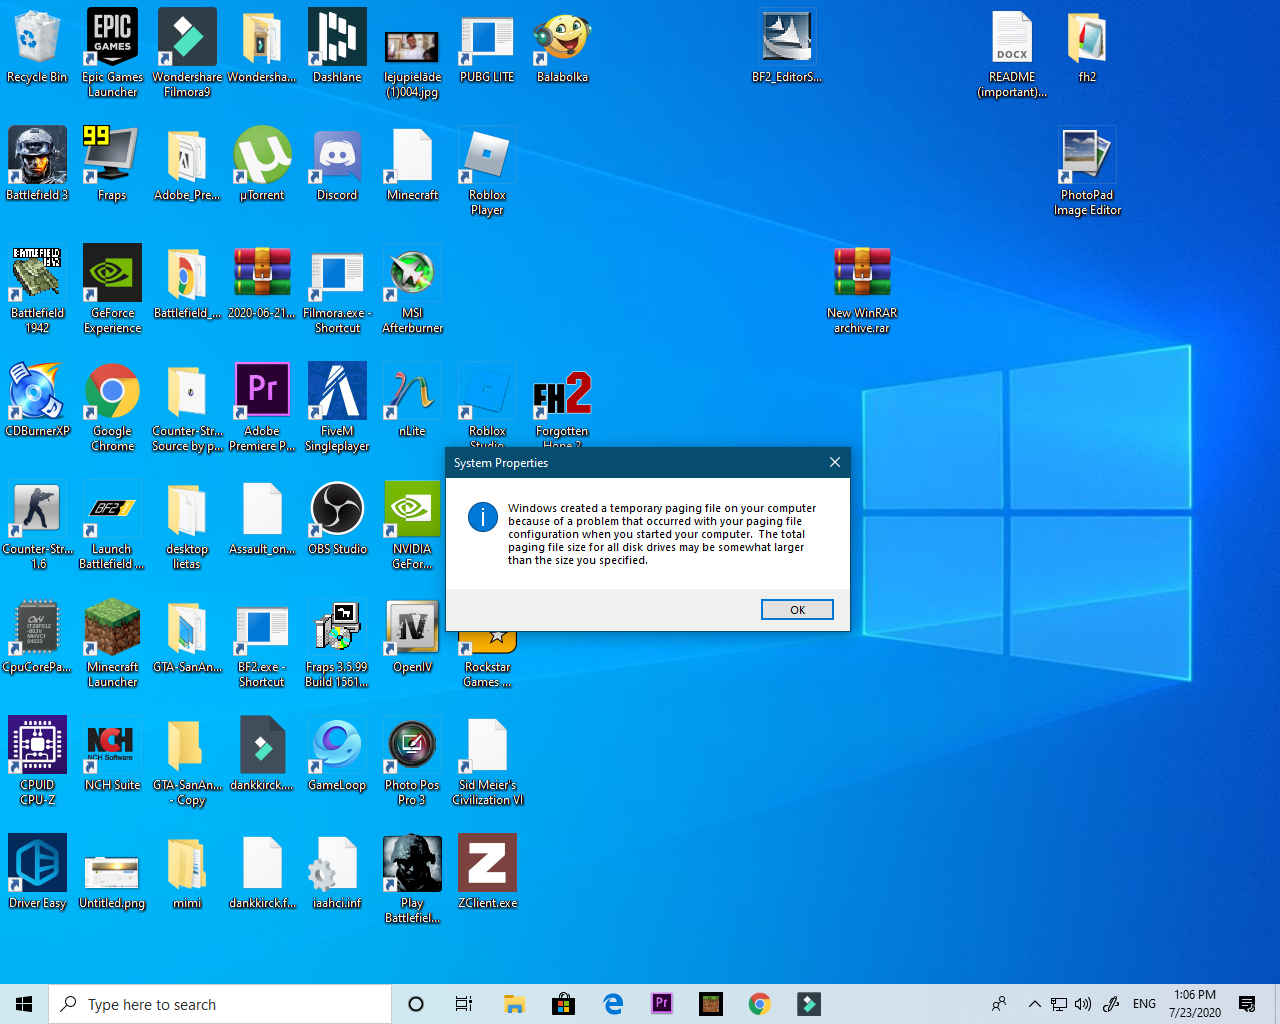1280x1024 pixels.
Task: Click OK in System Properties dialog
Action: click(797, 610)
